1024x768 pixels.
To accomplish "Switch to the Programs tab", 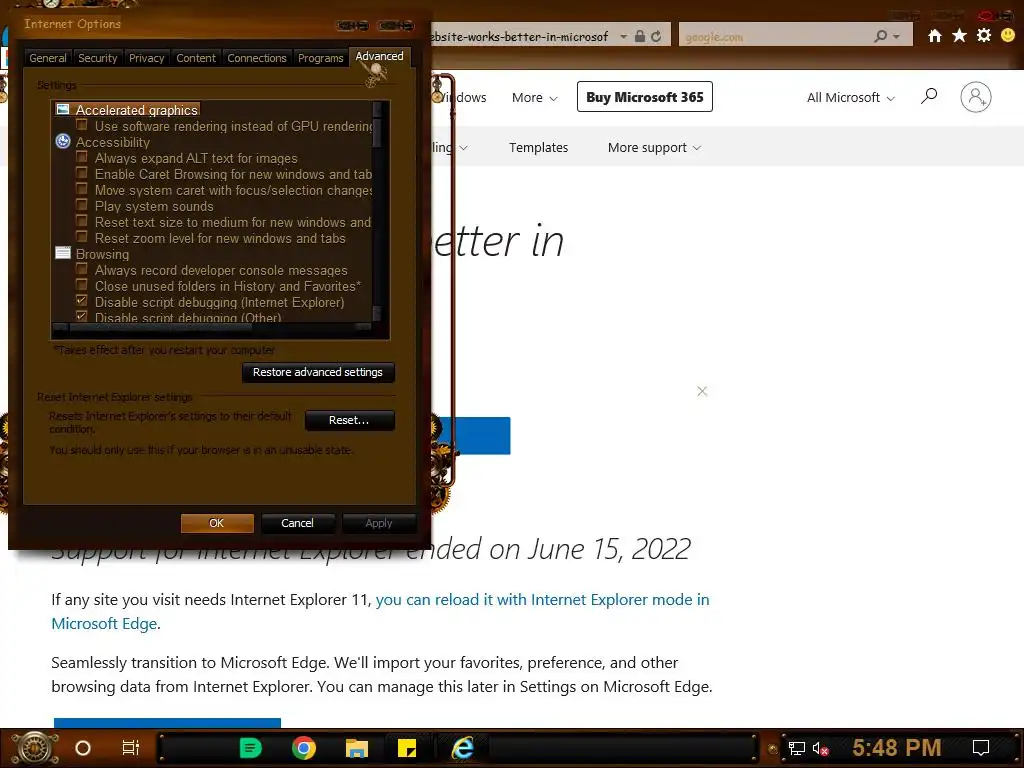I will 320,58.
